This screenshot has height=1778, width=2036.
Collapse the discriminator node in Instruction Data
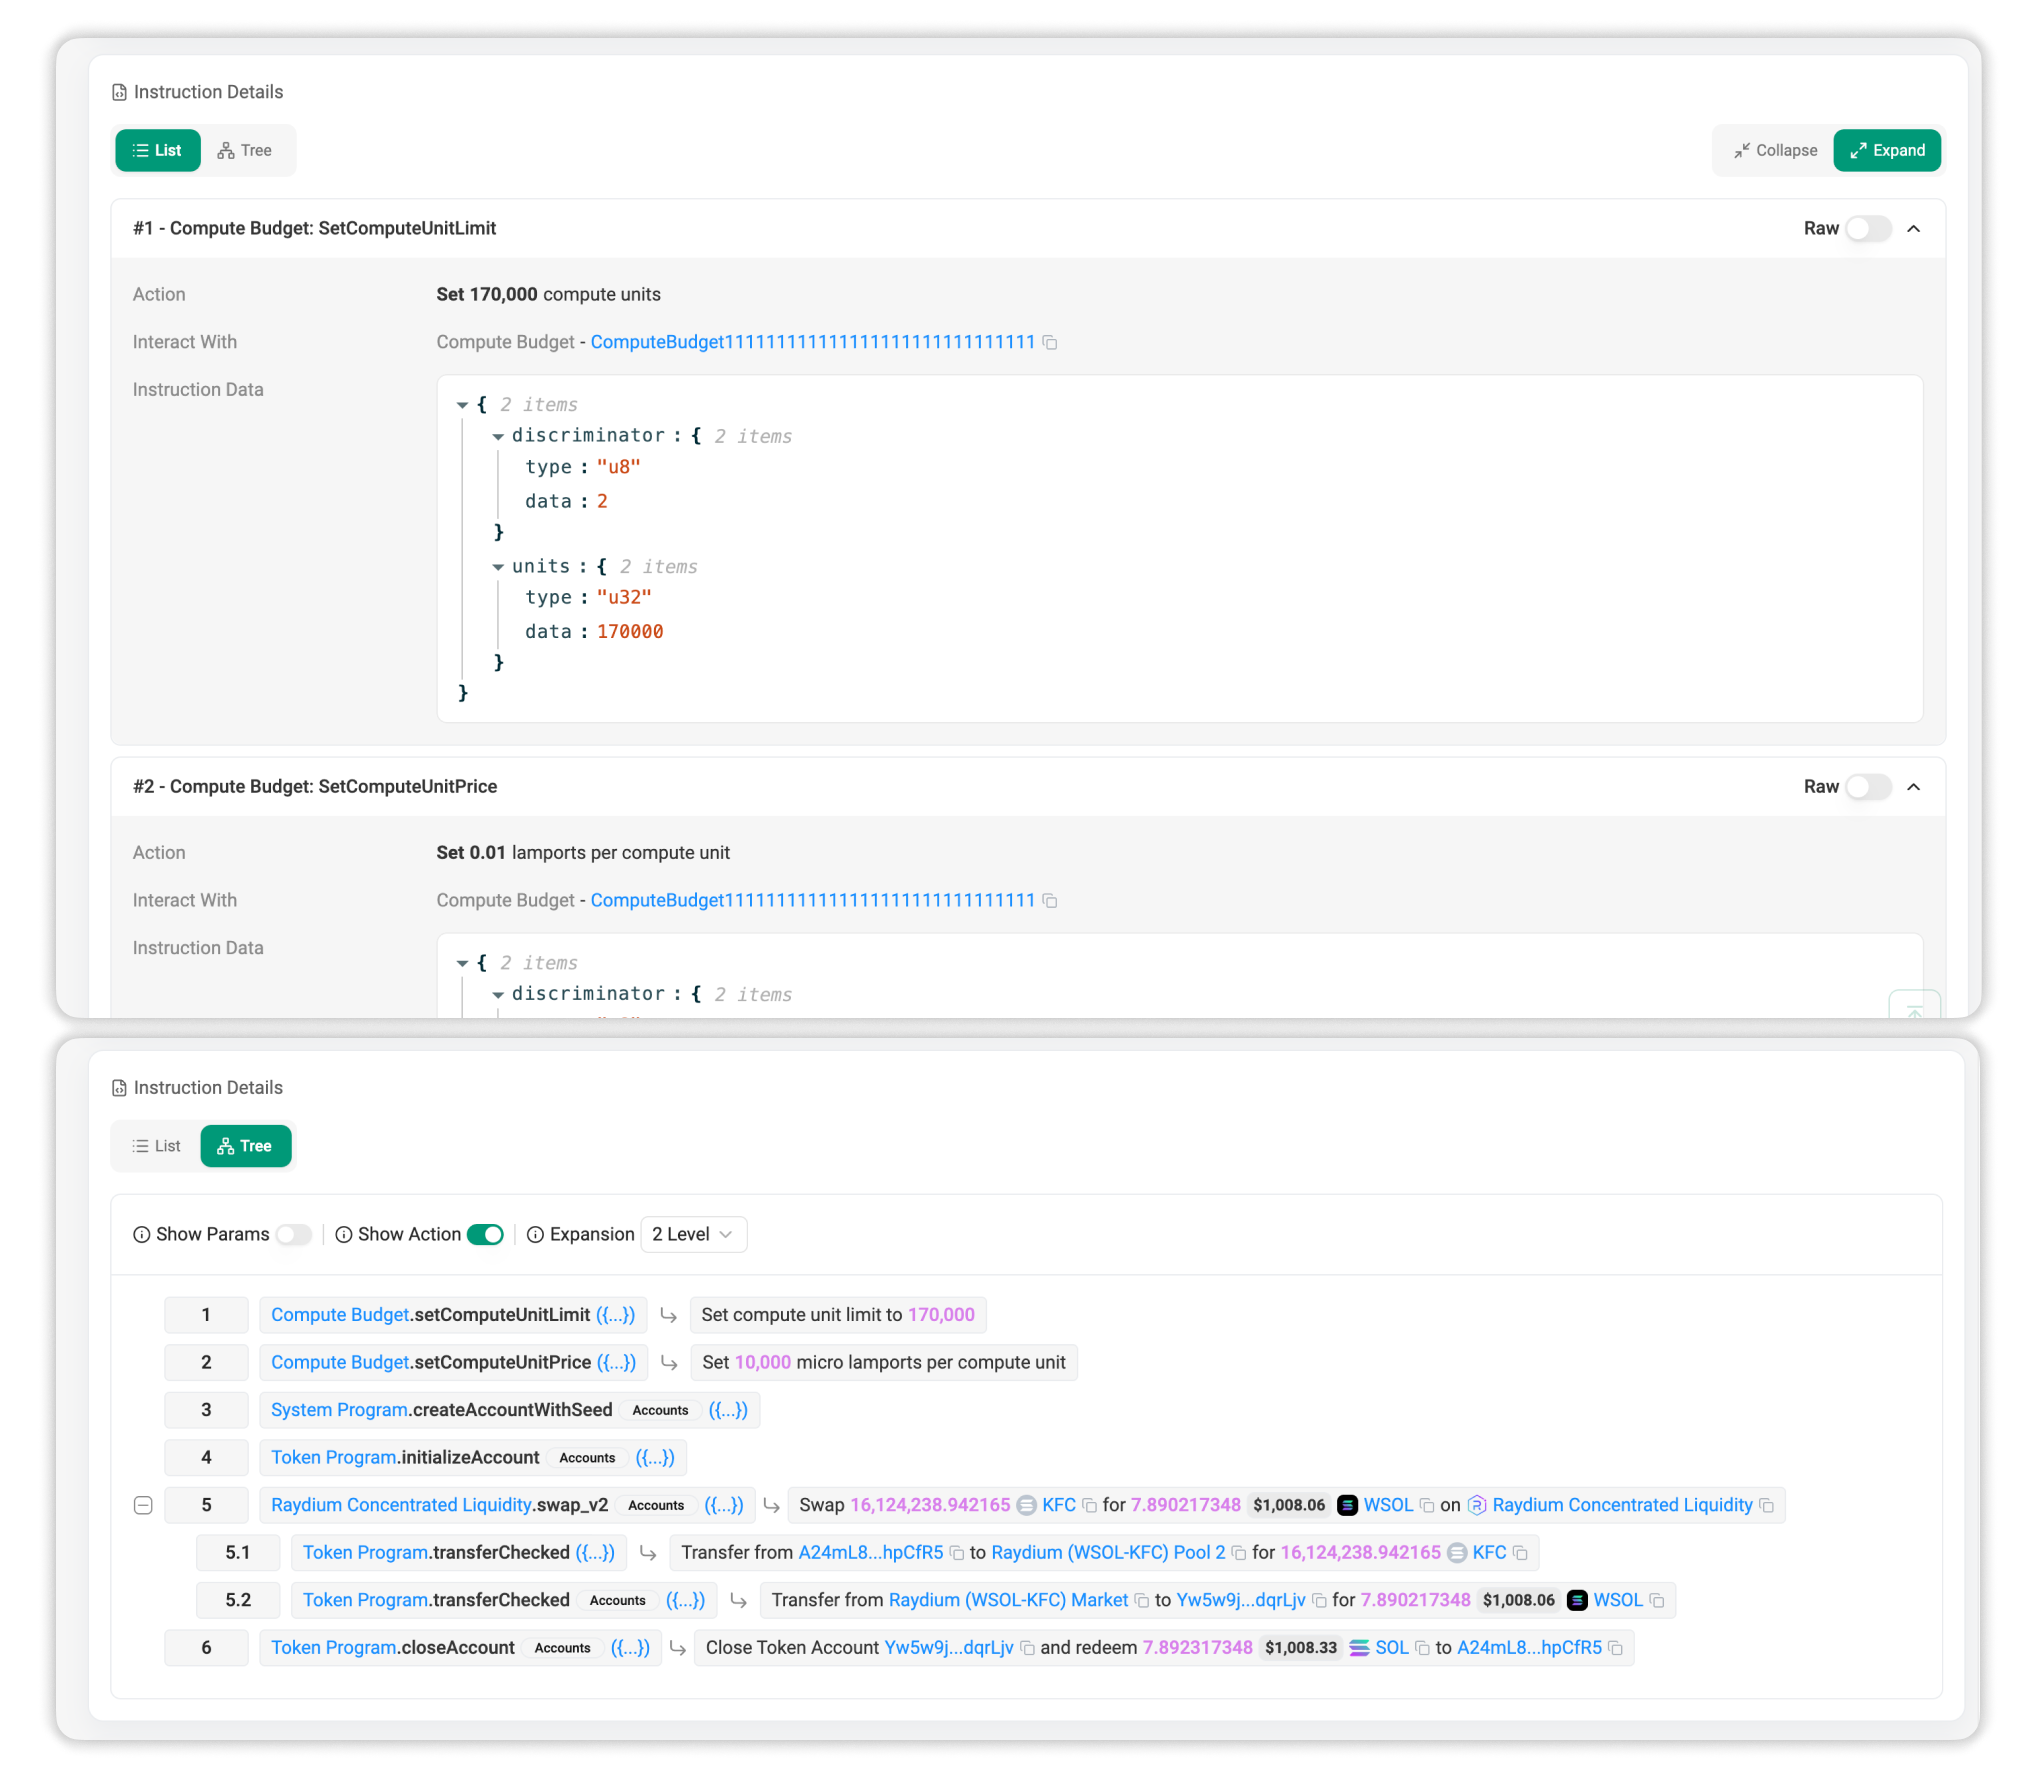coord(497,436)
